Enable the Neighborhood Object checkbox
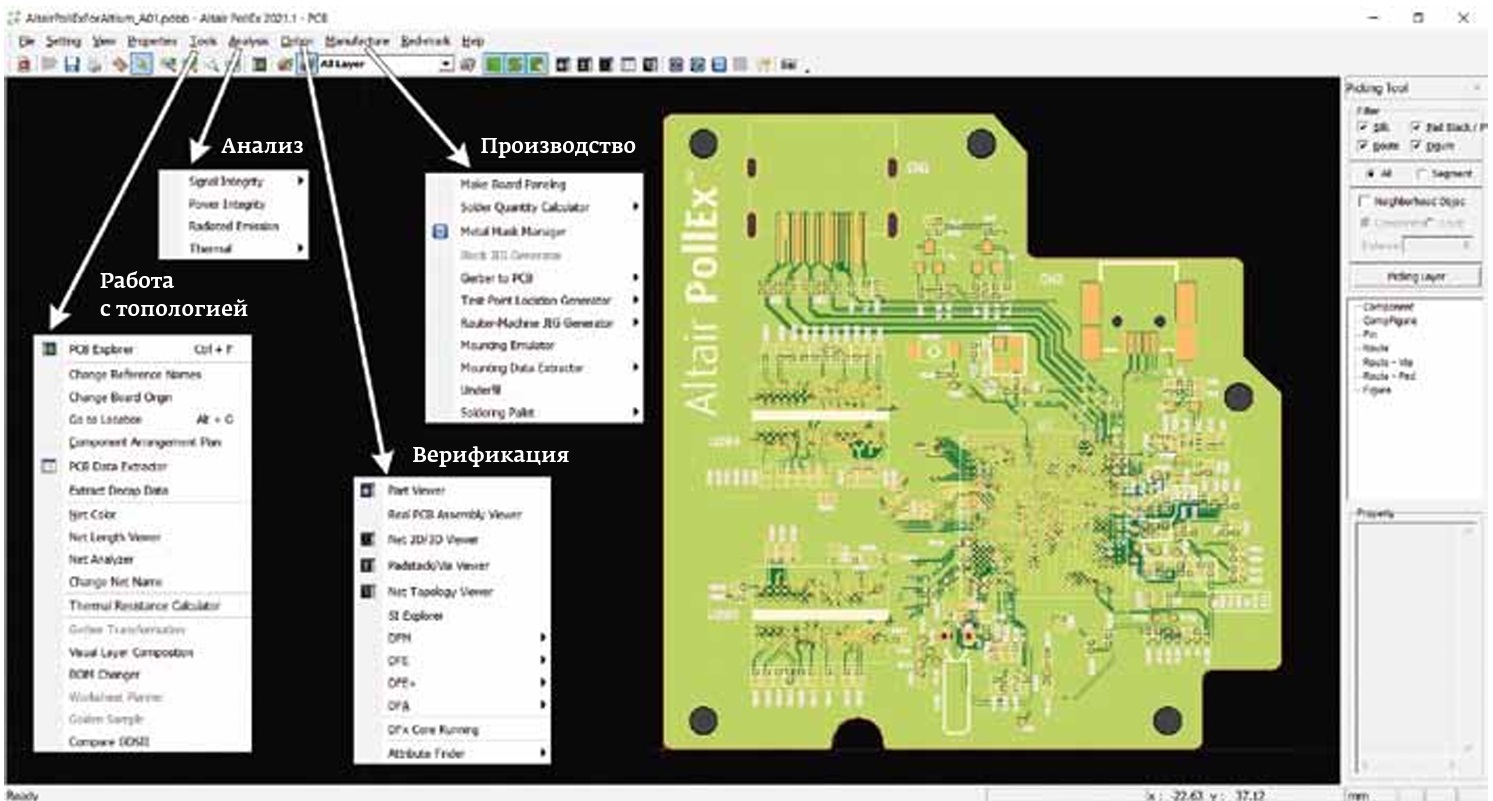 pyautogui.click(x=1363, y=201)
